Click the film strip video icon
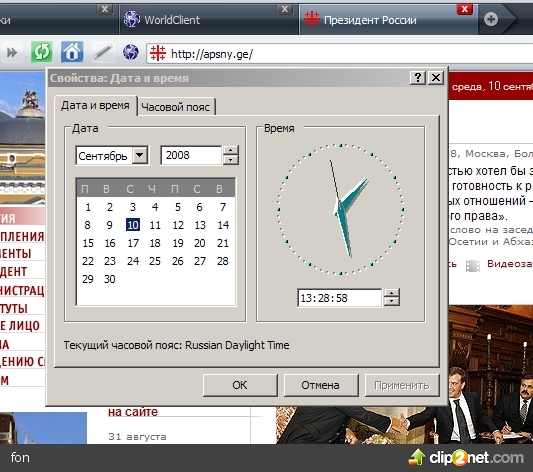 pos(472,266)
